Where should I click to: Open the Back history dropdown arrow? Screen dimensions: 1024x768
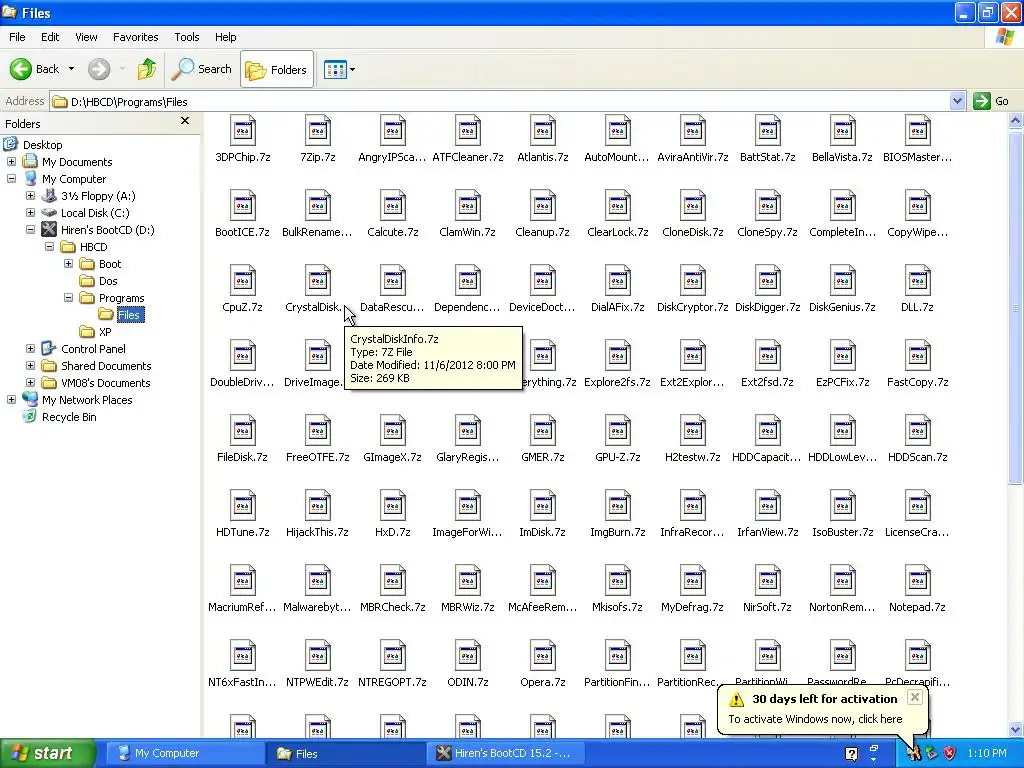[71, 69]
